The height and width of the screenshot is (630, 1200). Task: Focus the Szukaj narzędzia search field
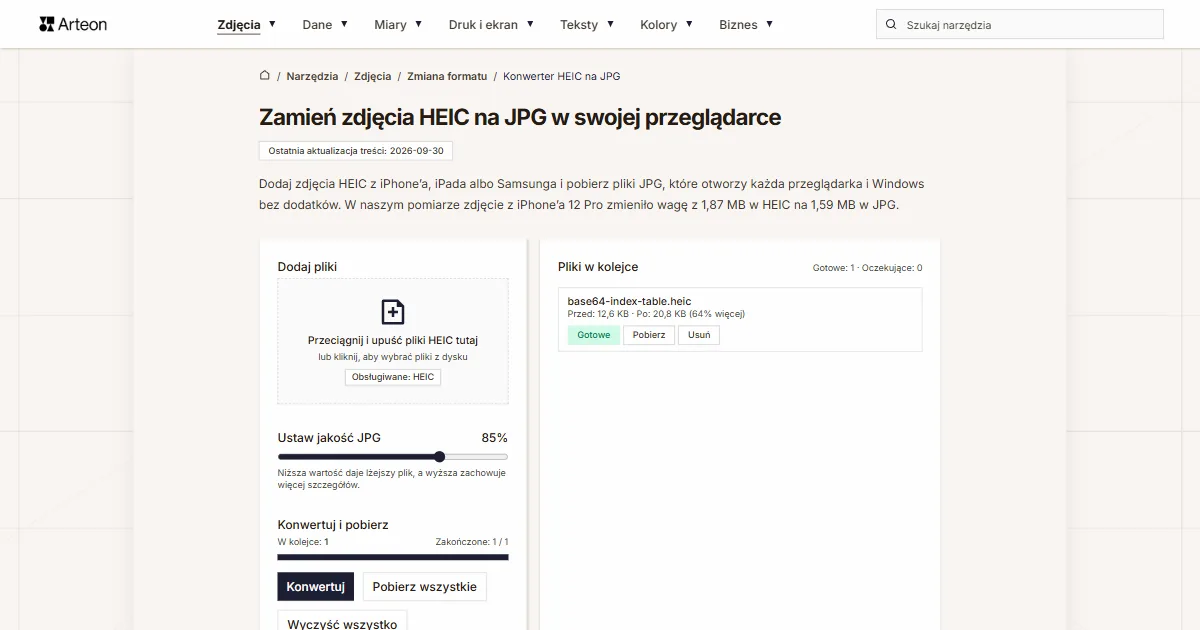(1020, 25)
